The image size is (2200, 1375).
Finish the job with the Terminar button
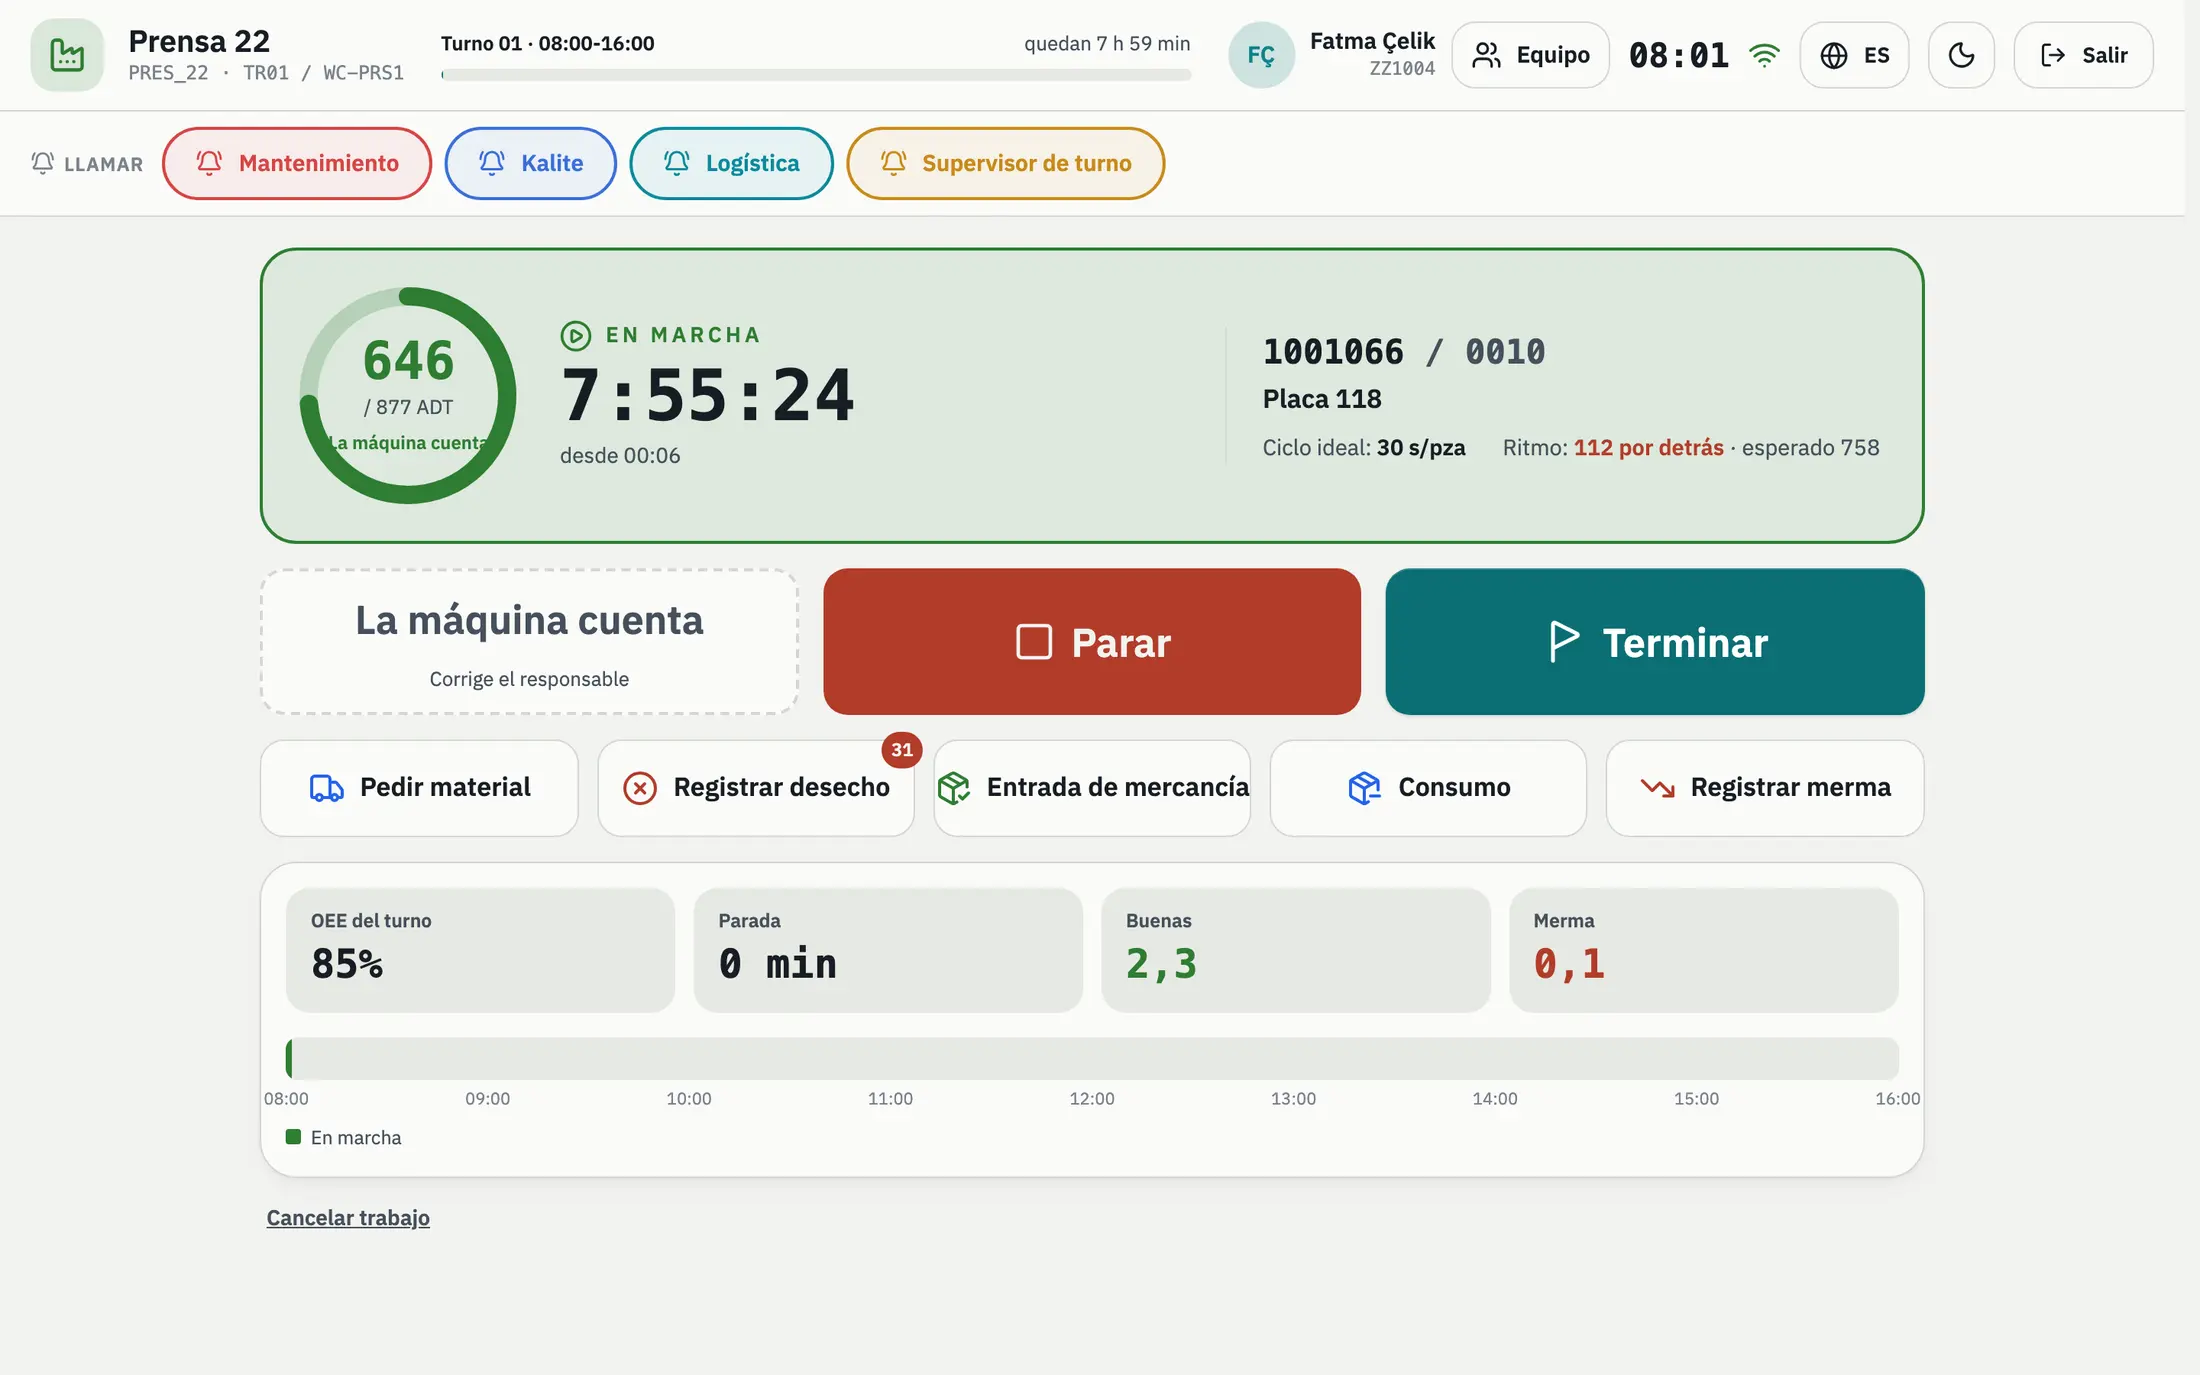click(x=1655, y=642)
